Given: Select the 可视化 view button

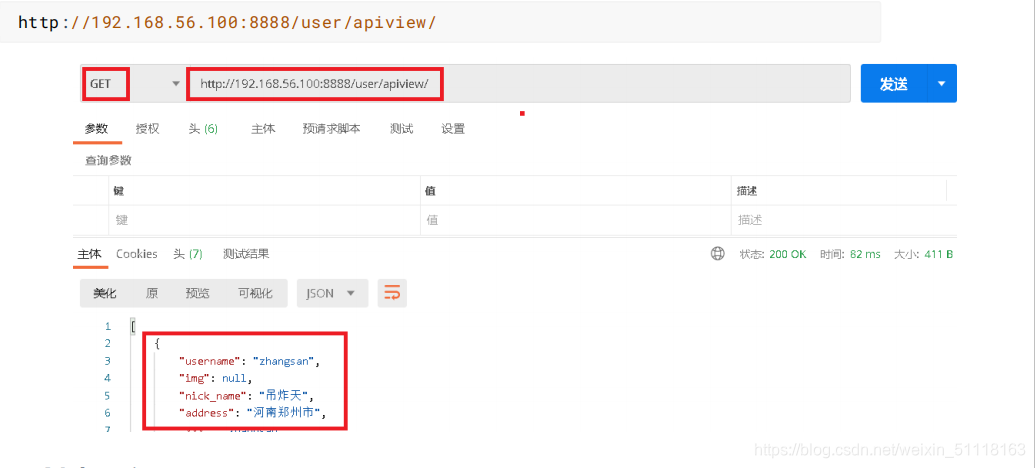Looking at the screenshot, I should (255, 294).
